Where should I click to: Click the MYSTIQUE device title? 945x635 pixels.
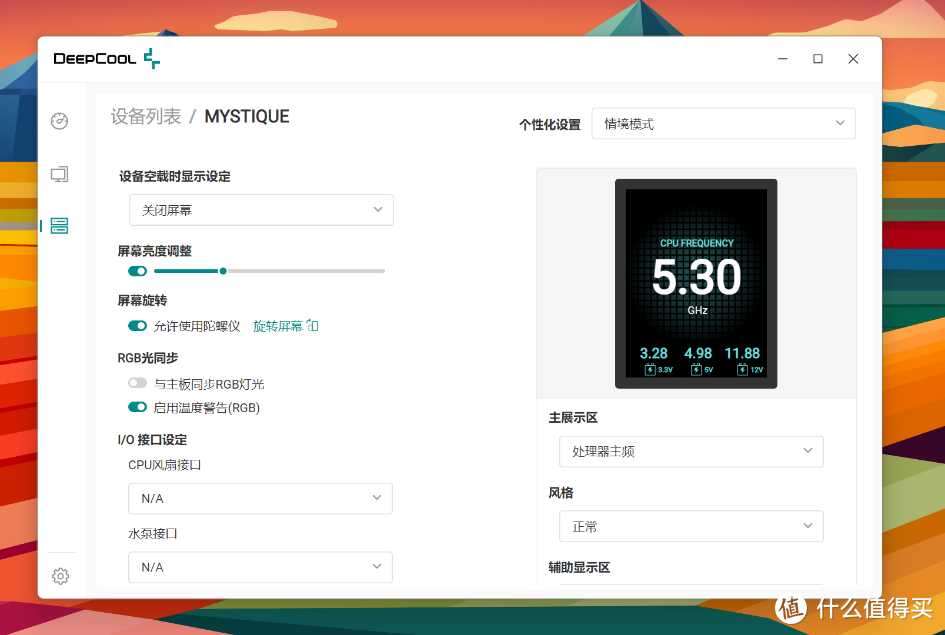[247, 116]
